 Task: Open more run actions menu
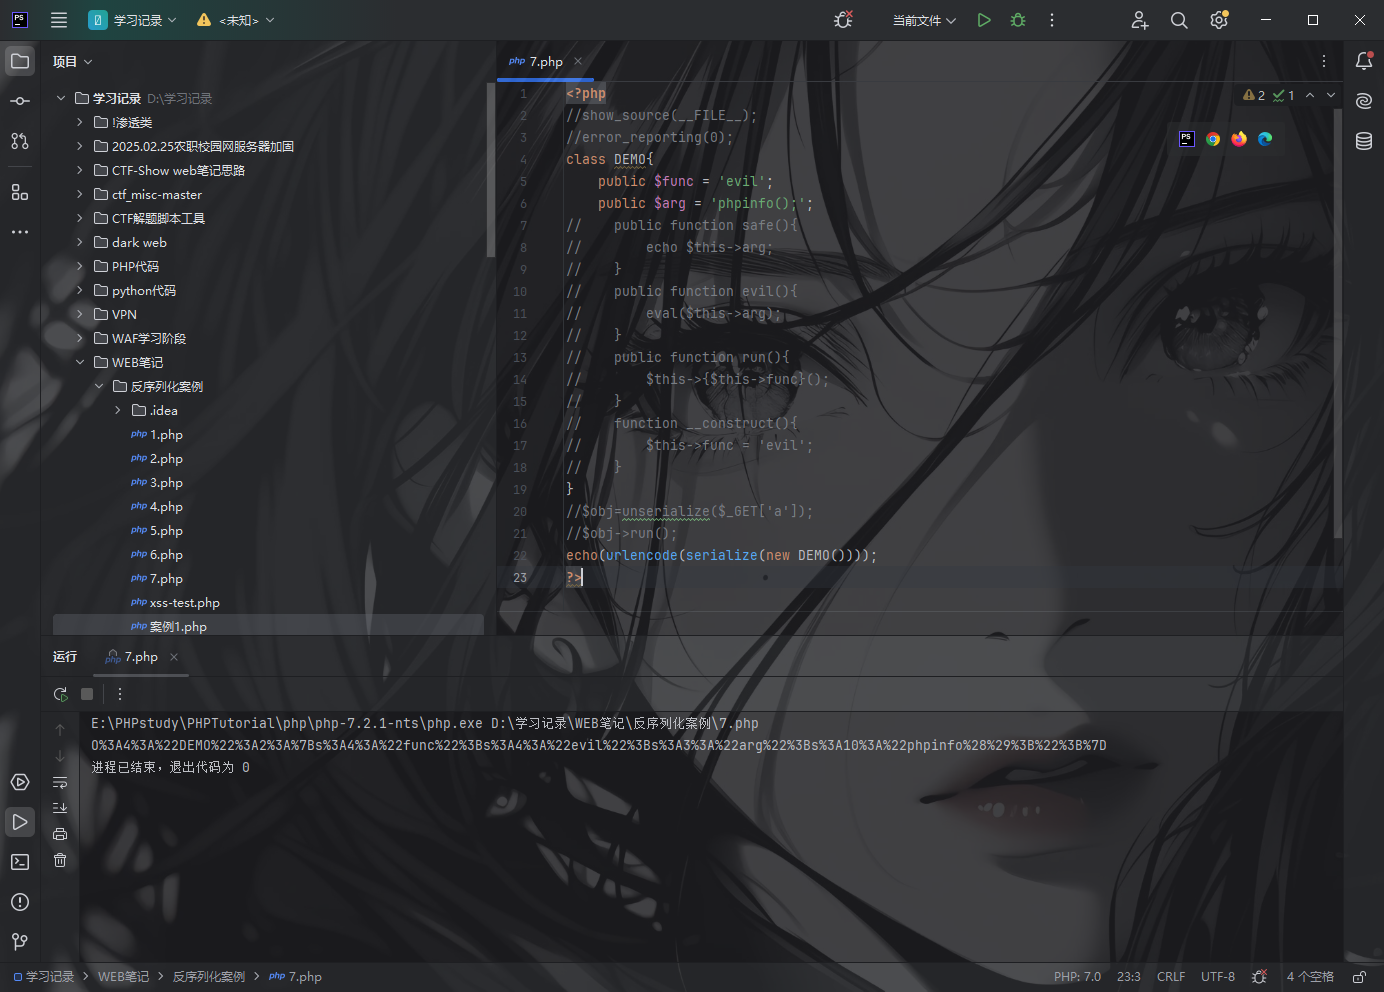[1052, 20]
